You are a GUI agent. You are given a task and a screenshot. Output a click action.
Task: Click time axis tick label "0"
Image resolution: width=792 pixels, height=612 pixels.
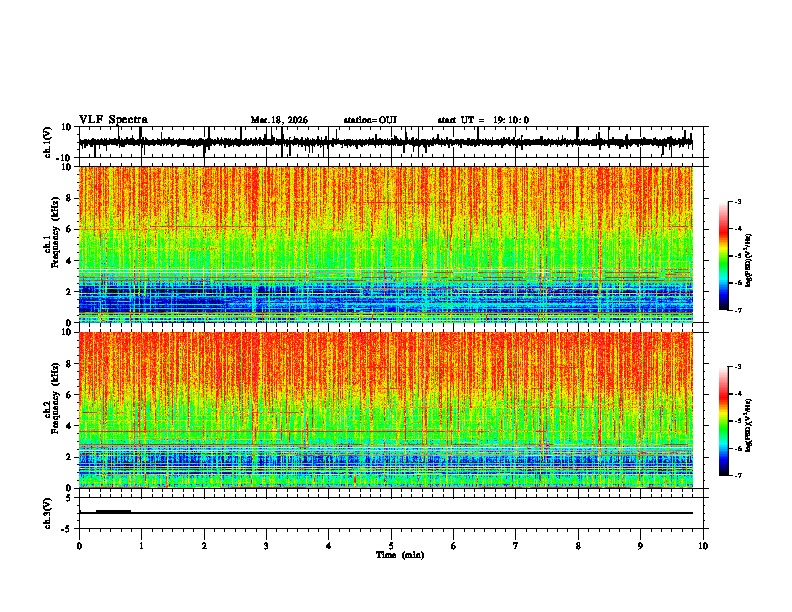[x=79, y=546]
